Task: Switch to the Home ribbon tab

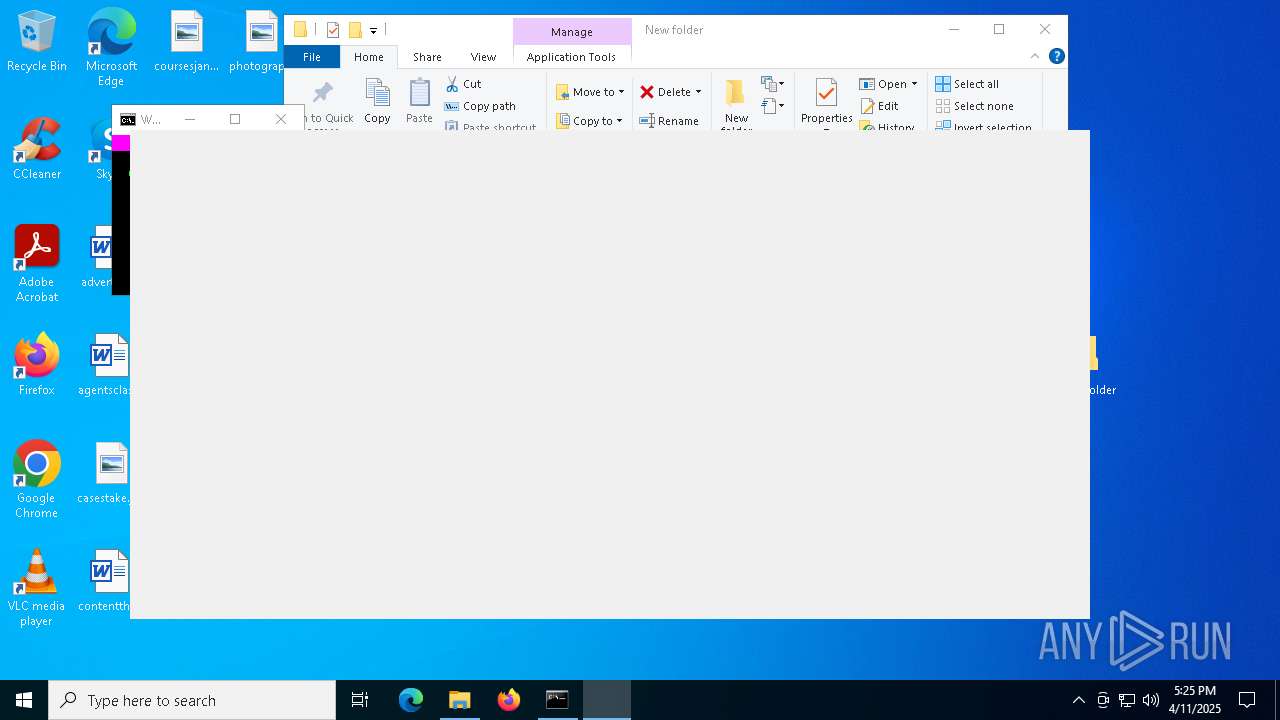Action: (x=369, y=57)
